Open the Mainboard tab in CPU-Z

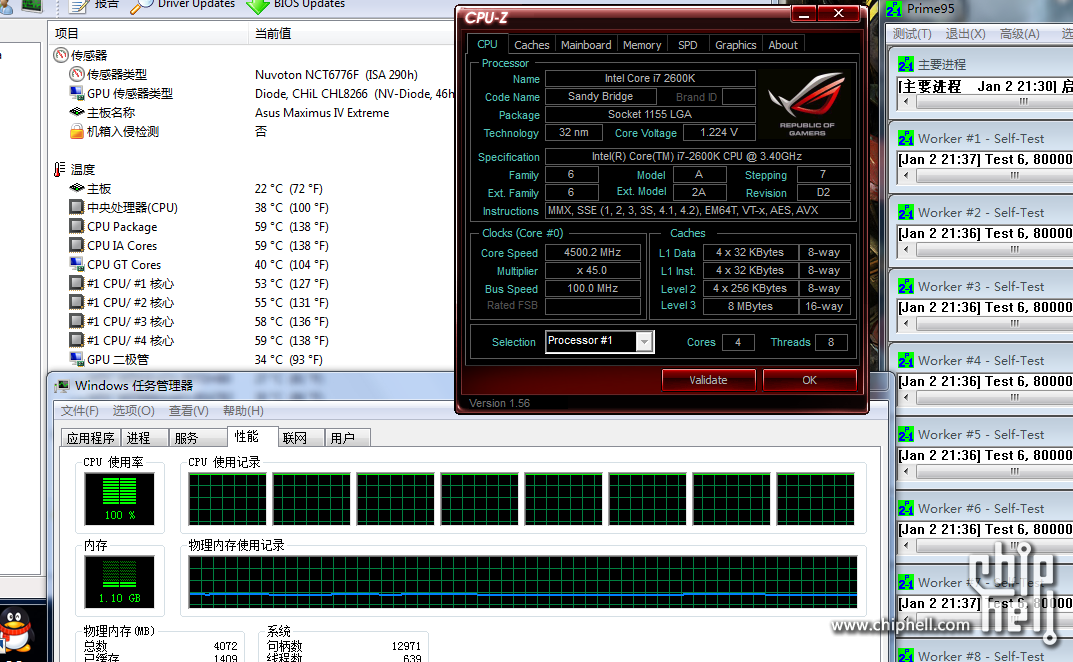point(586,45)
